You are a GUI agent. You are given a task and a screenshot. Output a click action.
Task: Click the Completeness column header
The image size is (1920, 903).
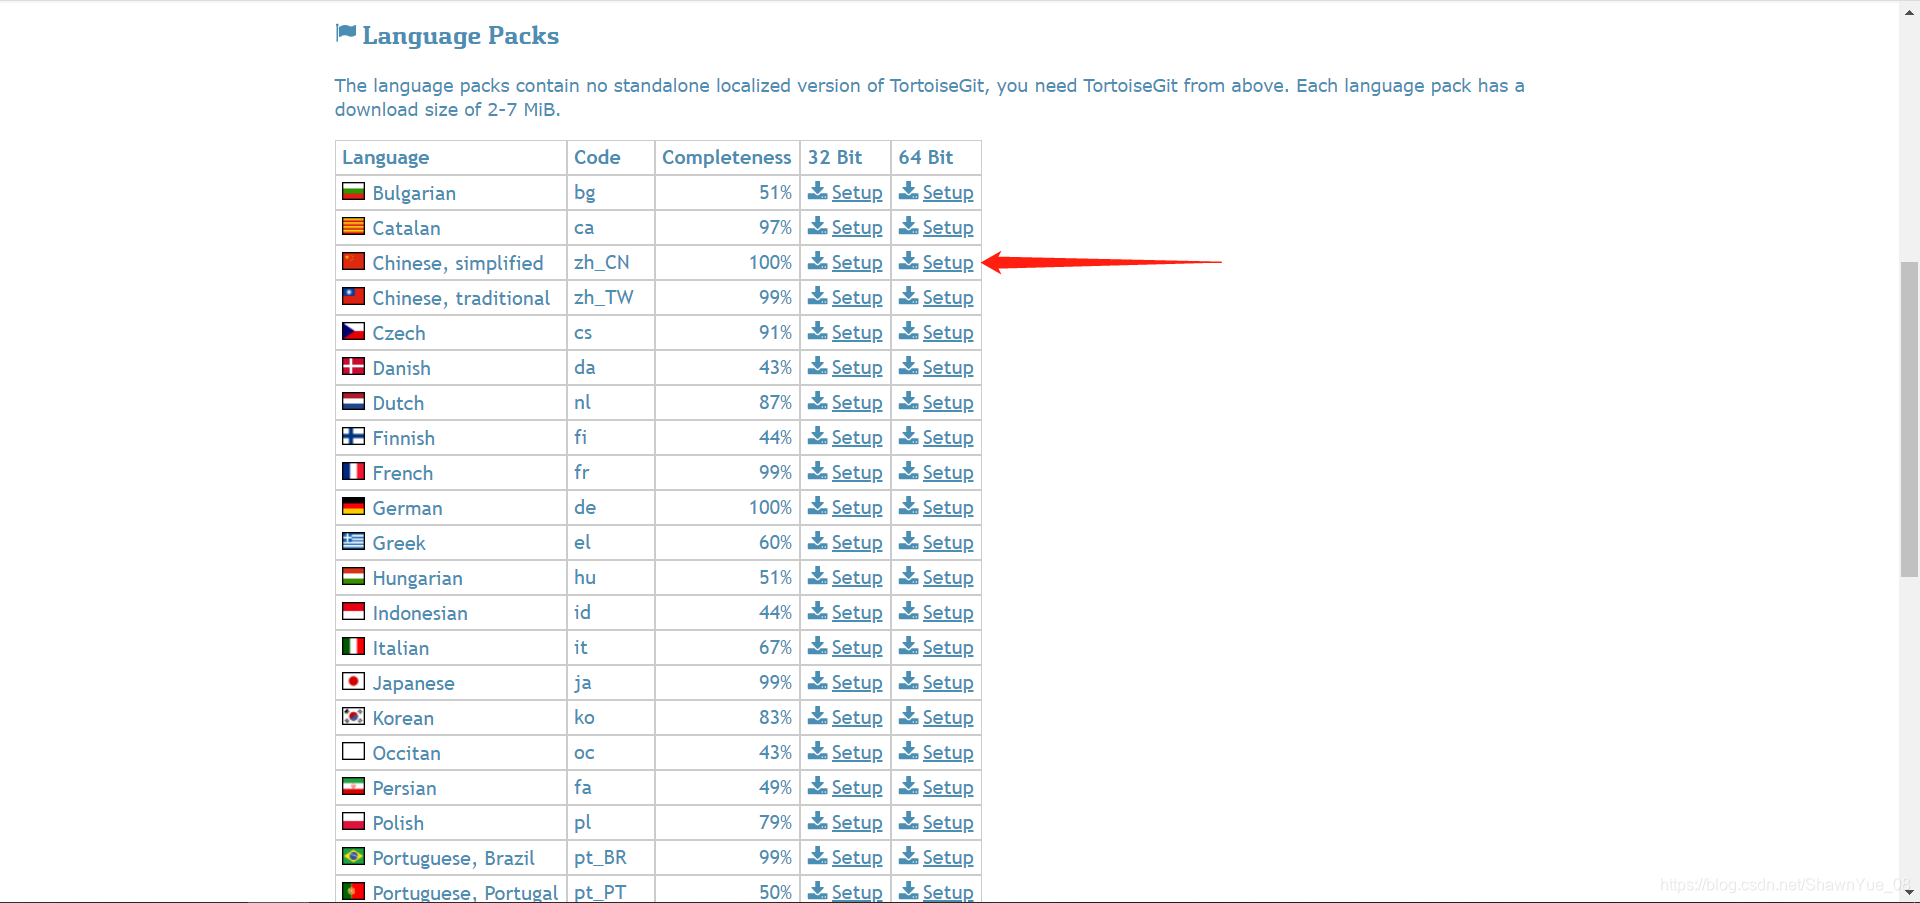click(x=726, y=157)
